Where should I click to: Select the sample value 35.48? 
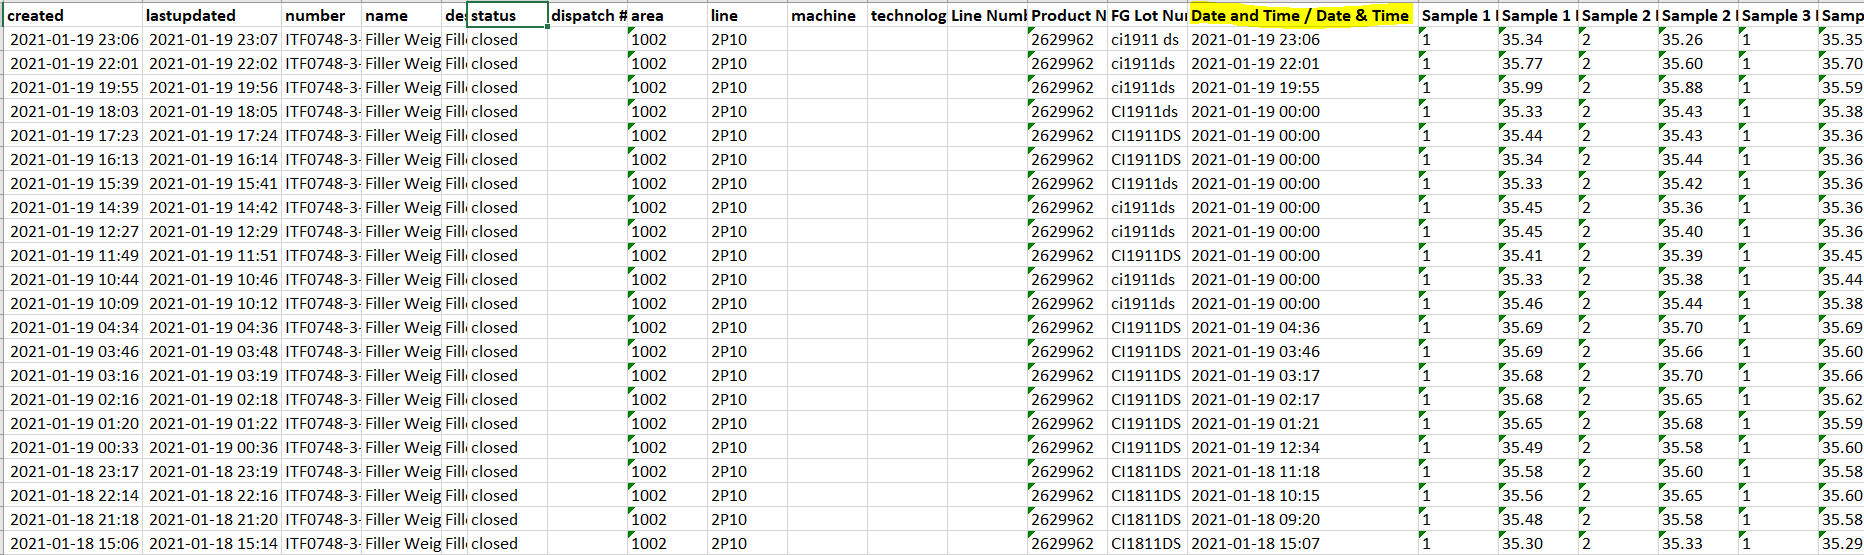[1537, 519]
